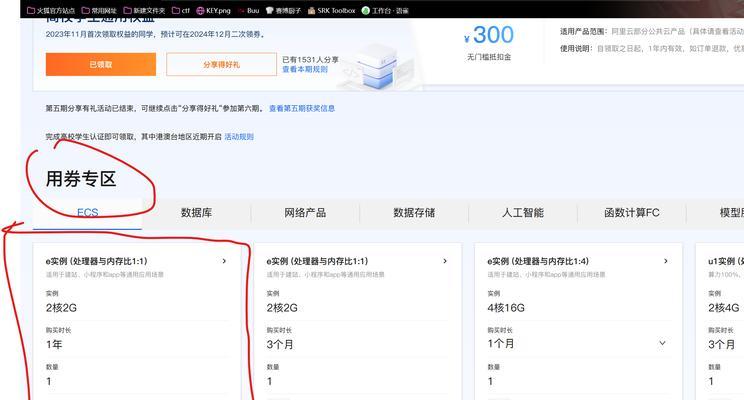Switch to the 数据存储 tab
This screenshot has height=400, width=744.
click(414, 213)
